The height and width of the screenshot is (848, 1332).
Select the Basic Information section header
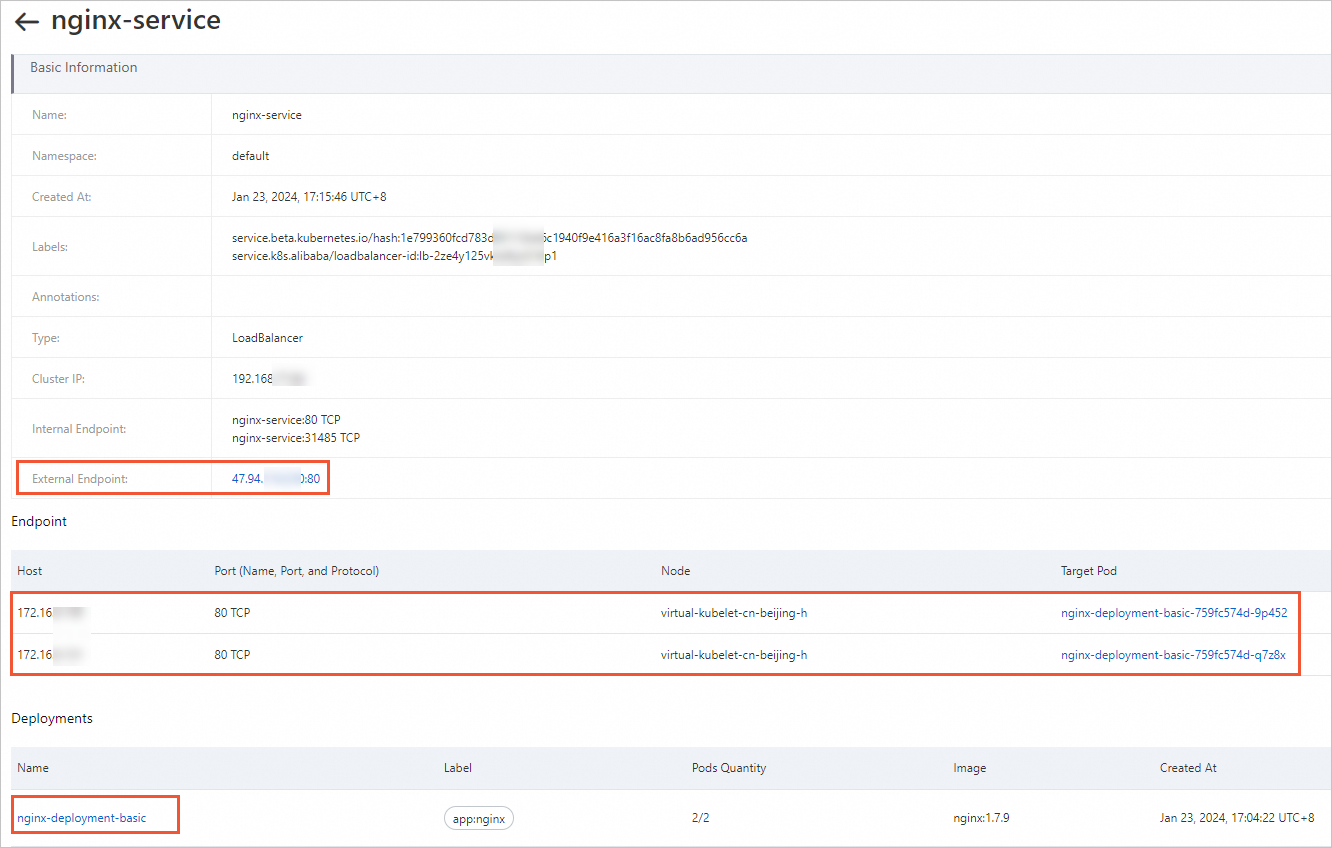pyautogui.click(x=84, y=68)
